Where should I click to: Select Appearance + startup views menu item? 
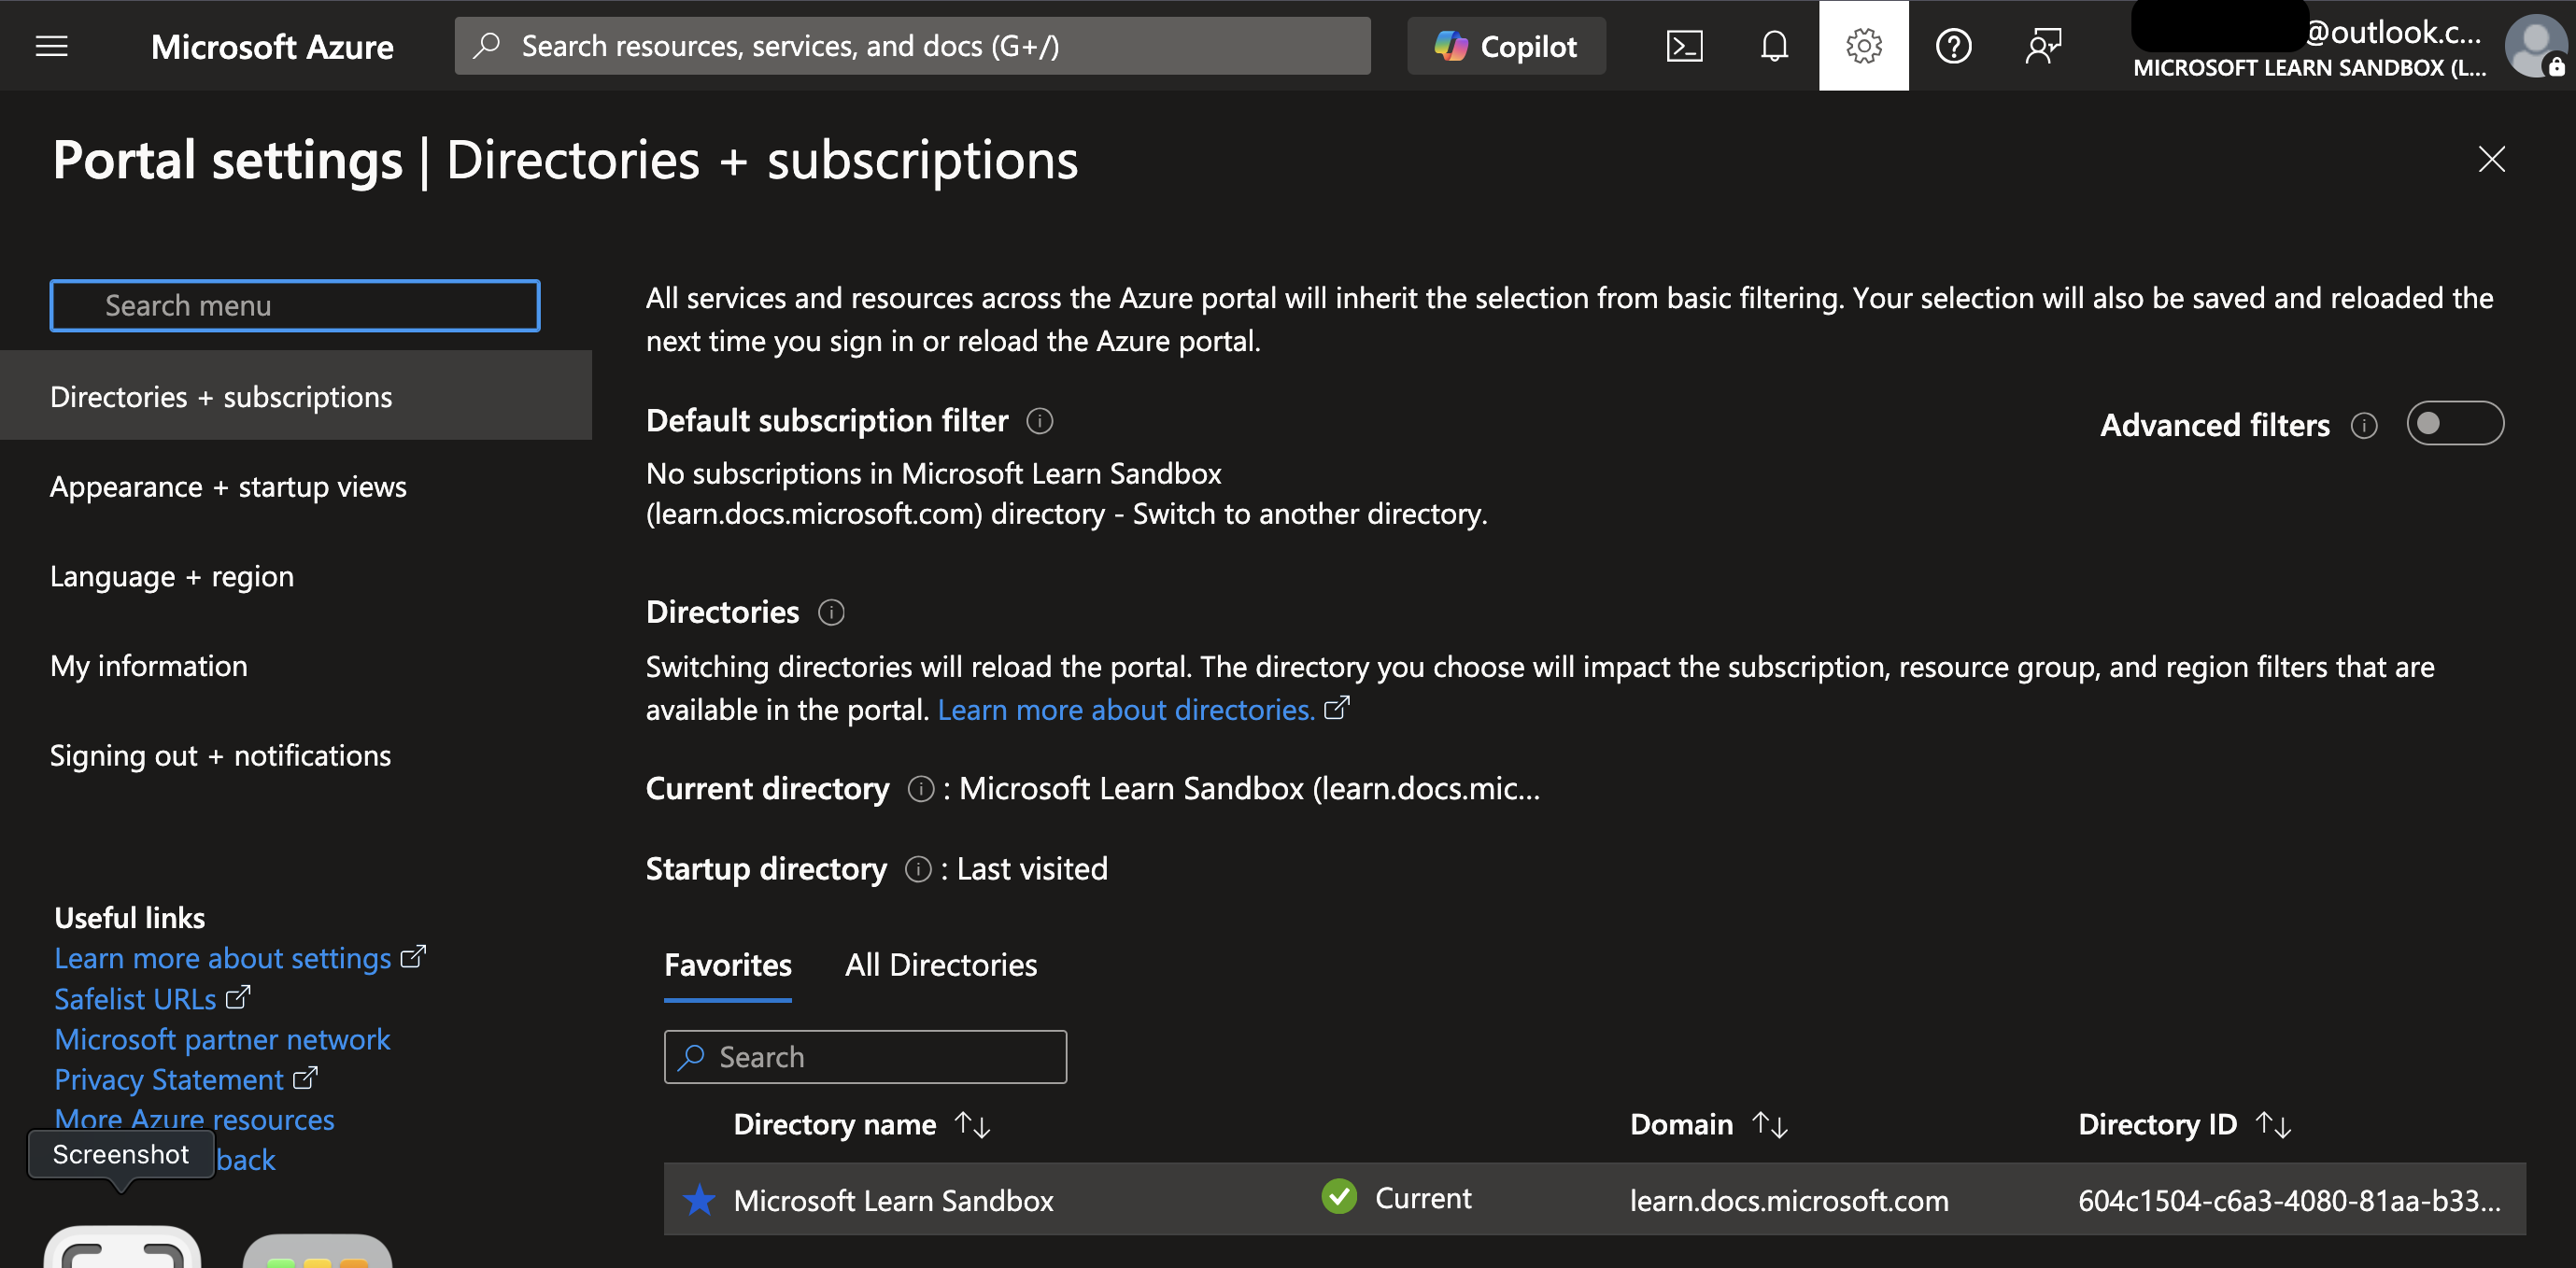pyautogui.click(x=228, y=487)
